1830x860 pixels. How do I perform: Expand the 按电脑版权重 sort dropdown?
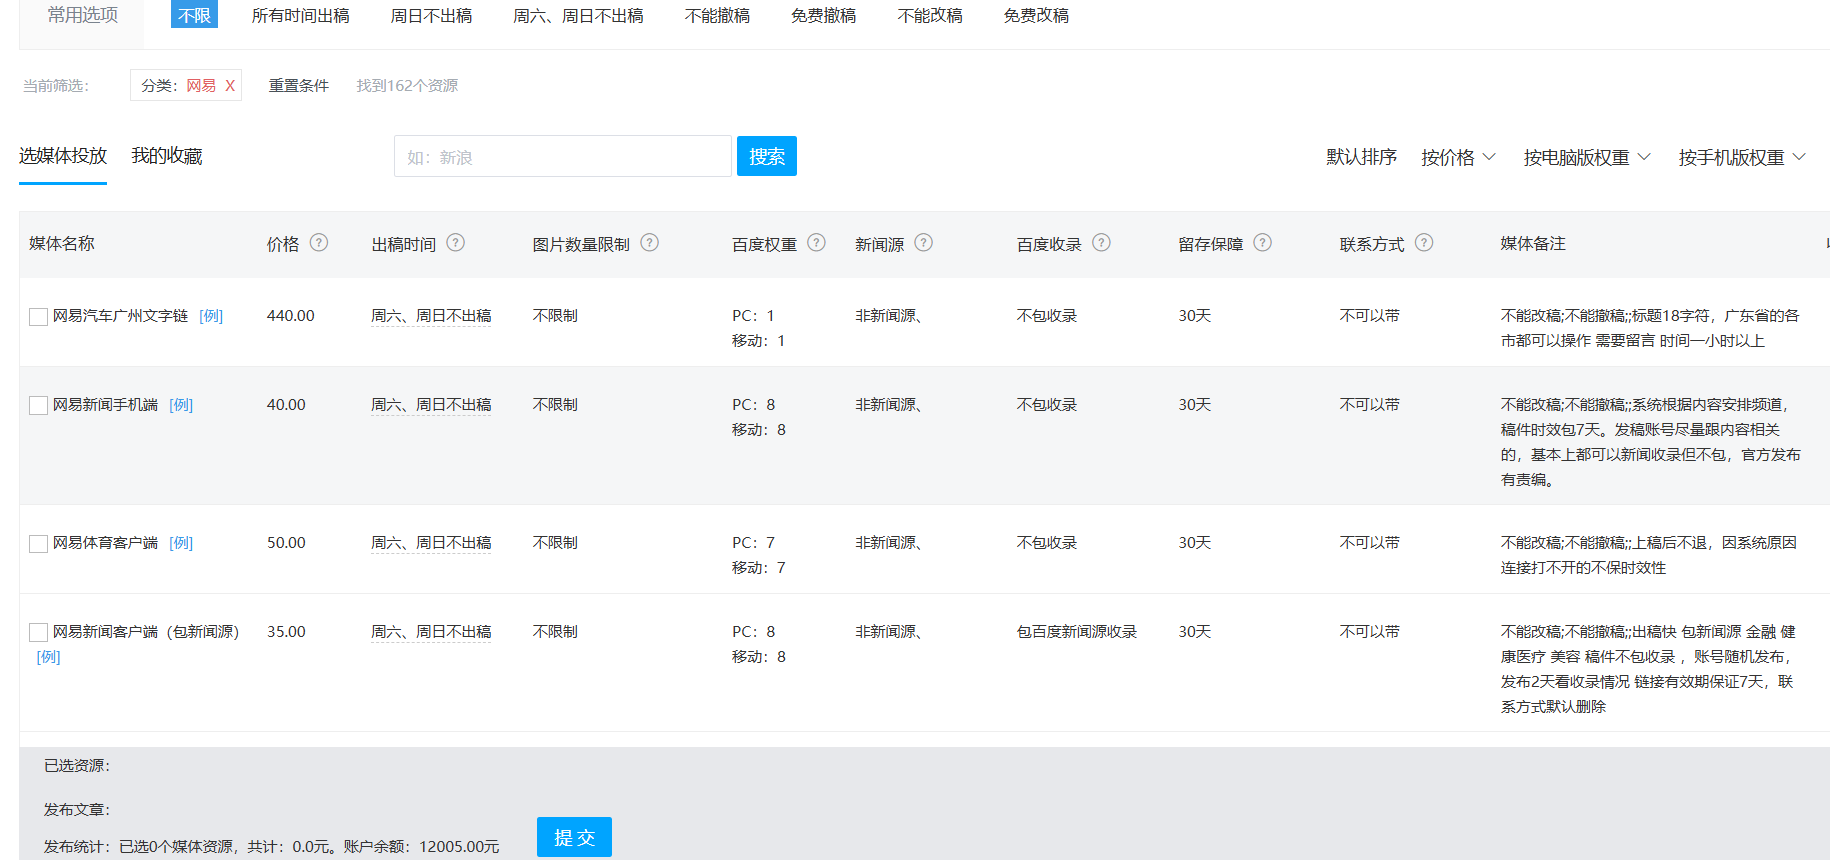coord(1587,157)
